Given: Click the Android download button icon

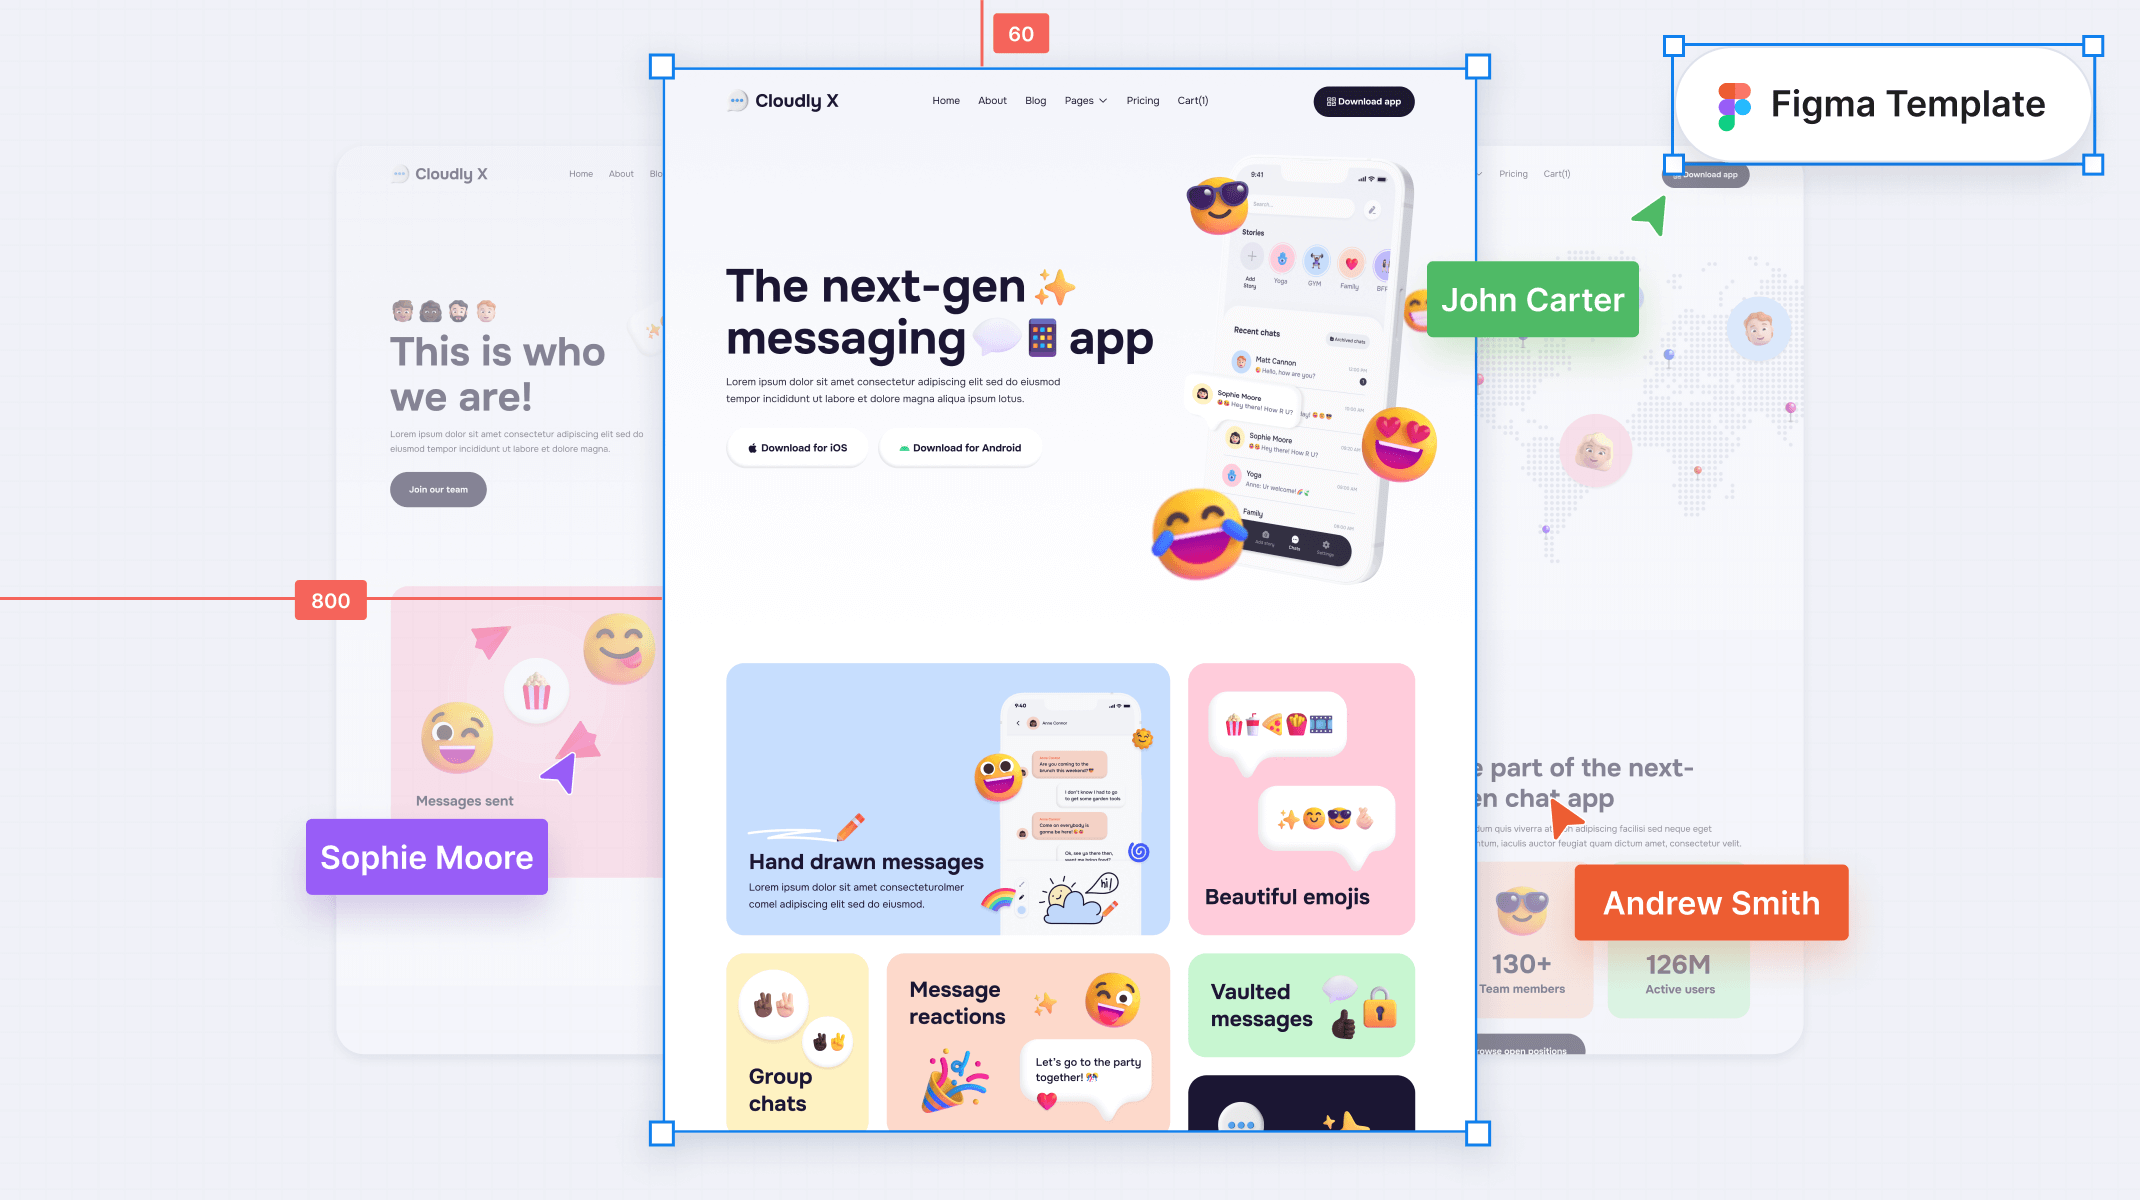Looking at the screenshot, I should 902,447.
